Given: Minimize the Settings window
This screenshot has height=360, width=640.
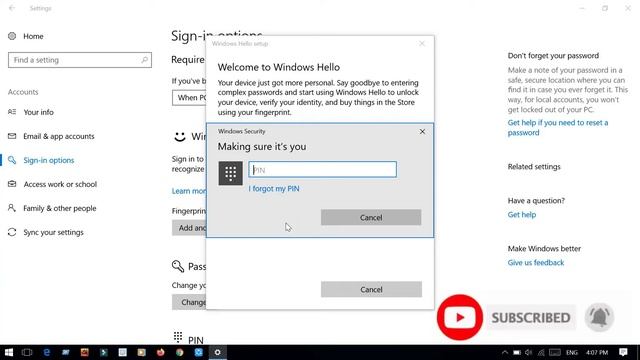Looking at the screenshot, I should click(x=582, y=8).
